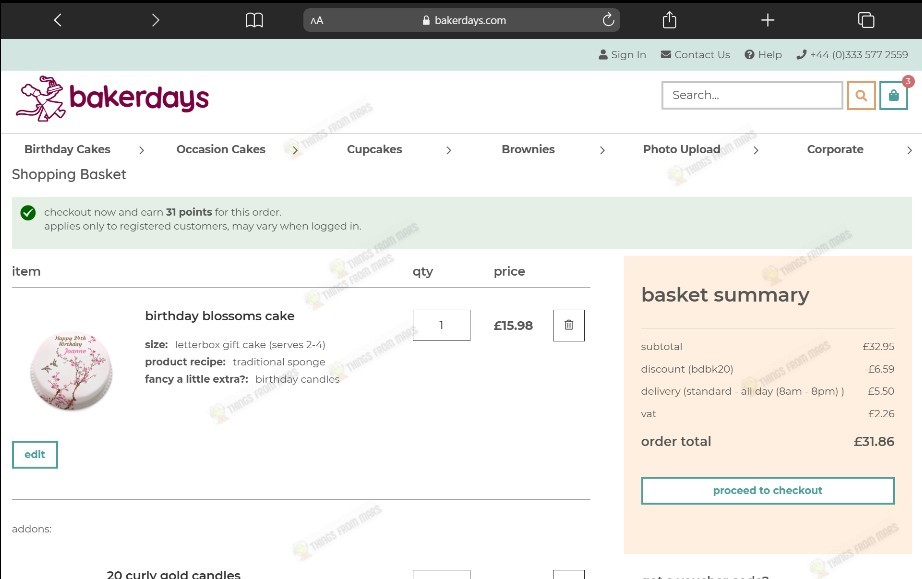Screen dimensions: 922x579
Task: Click the green checkmark points icon
Action: (x=28, y=213)
